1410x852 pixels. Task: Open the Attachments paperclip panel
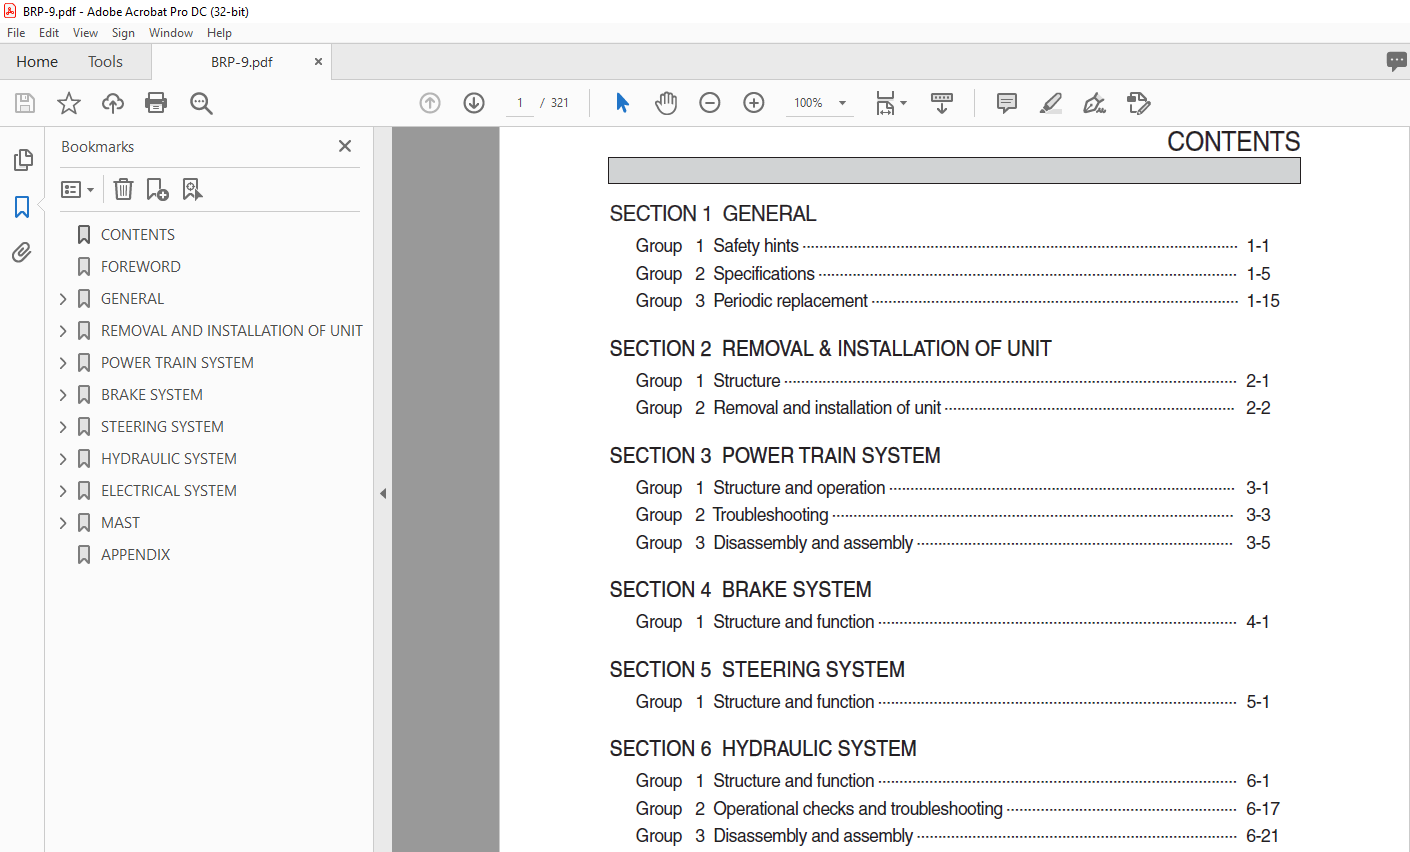pyautogui.click(x=22, y=252)
